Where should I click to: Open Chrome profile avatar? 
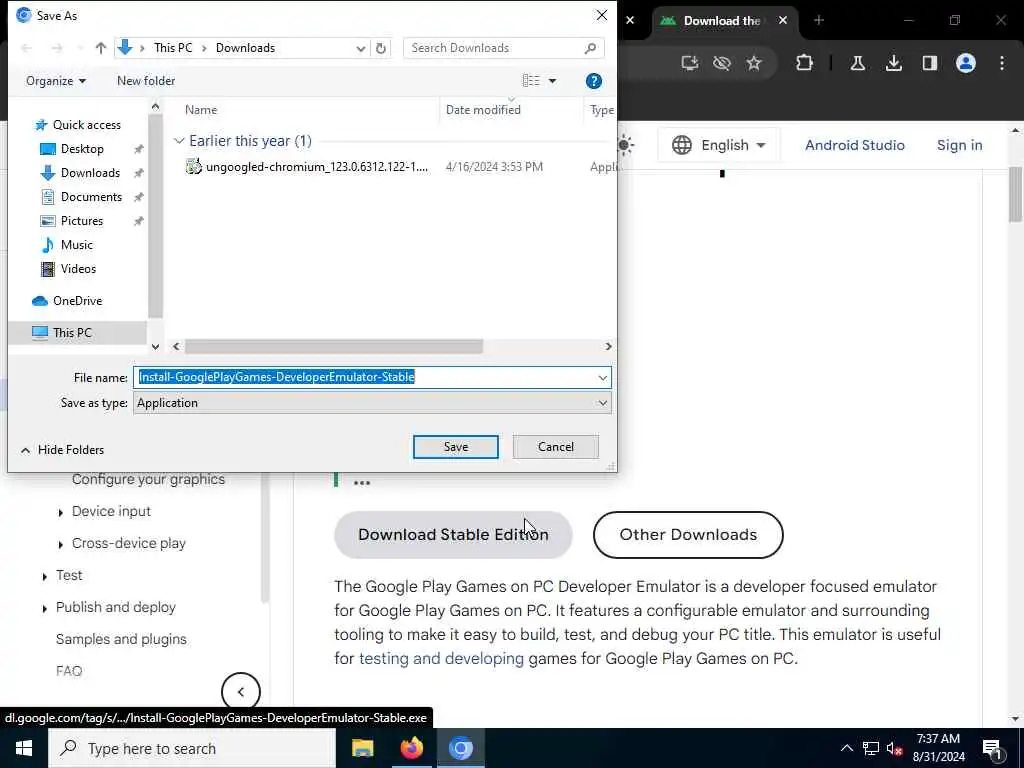coord(965,63)
